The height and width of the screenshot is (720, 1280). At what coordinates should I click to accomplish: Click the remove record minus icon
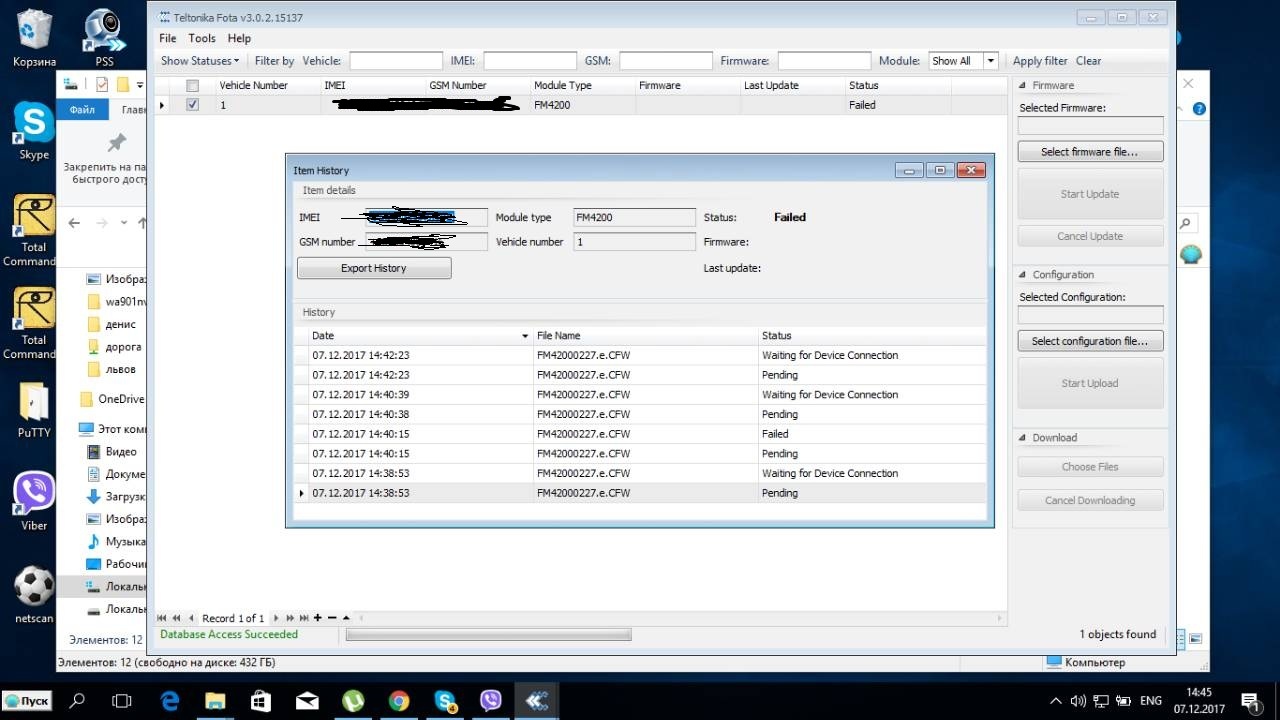coord(332,618)
